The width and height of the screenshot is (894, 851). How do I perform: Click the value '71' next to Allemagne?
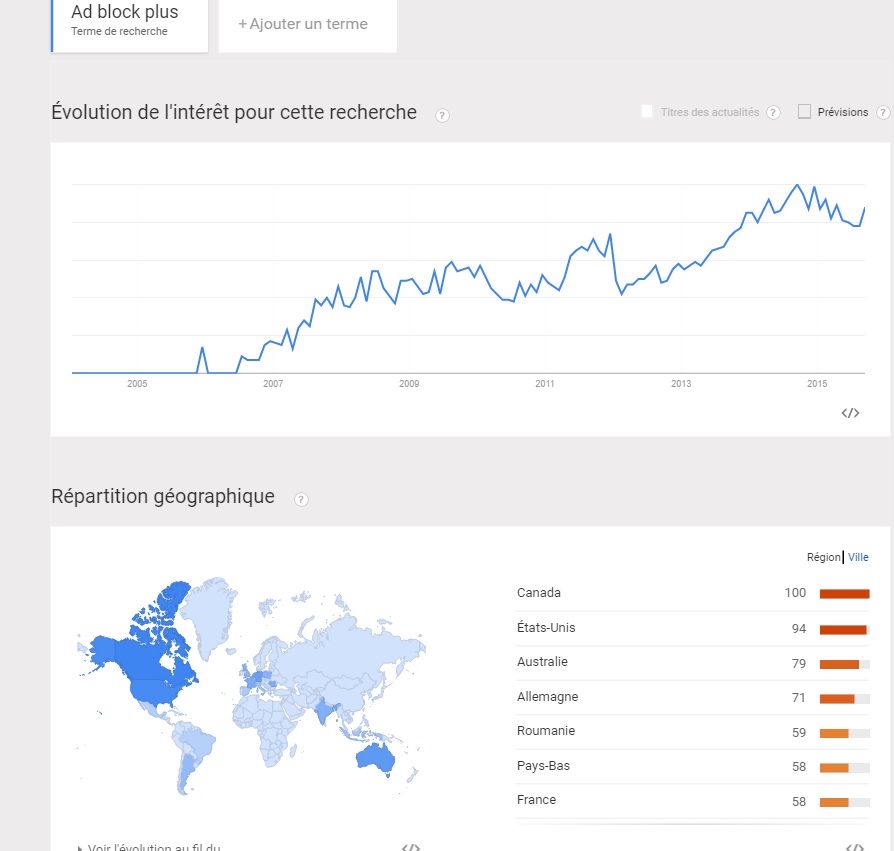click(799, 698)
